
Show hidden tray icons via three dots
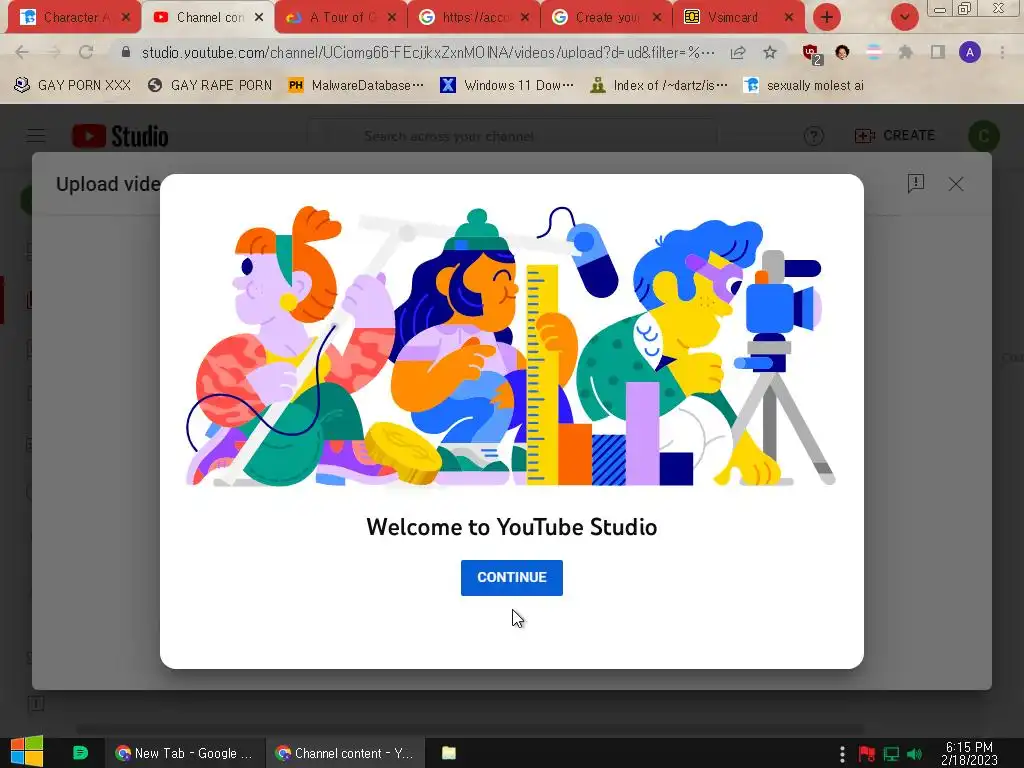point(842,754)
